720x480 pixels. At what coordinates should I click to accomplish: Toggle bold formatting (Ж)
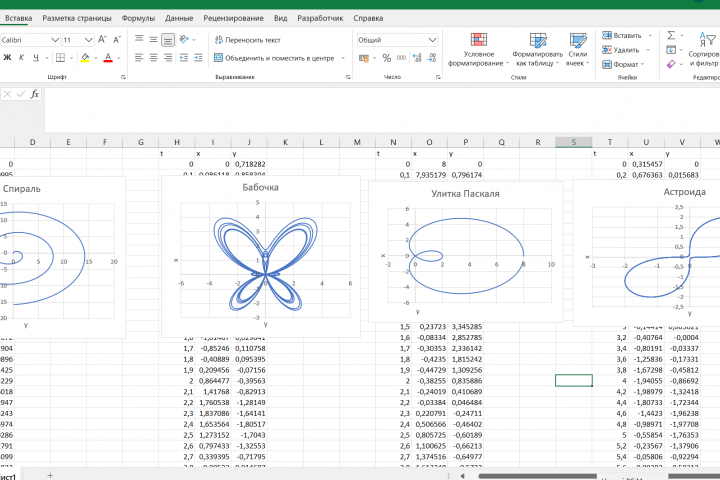point(7,58)
